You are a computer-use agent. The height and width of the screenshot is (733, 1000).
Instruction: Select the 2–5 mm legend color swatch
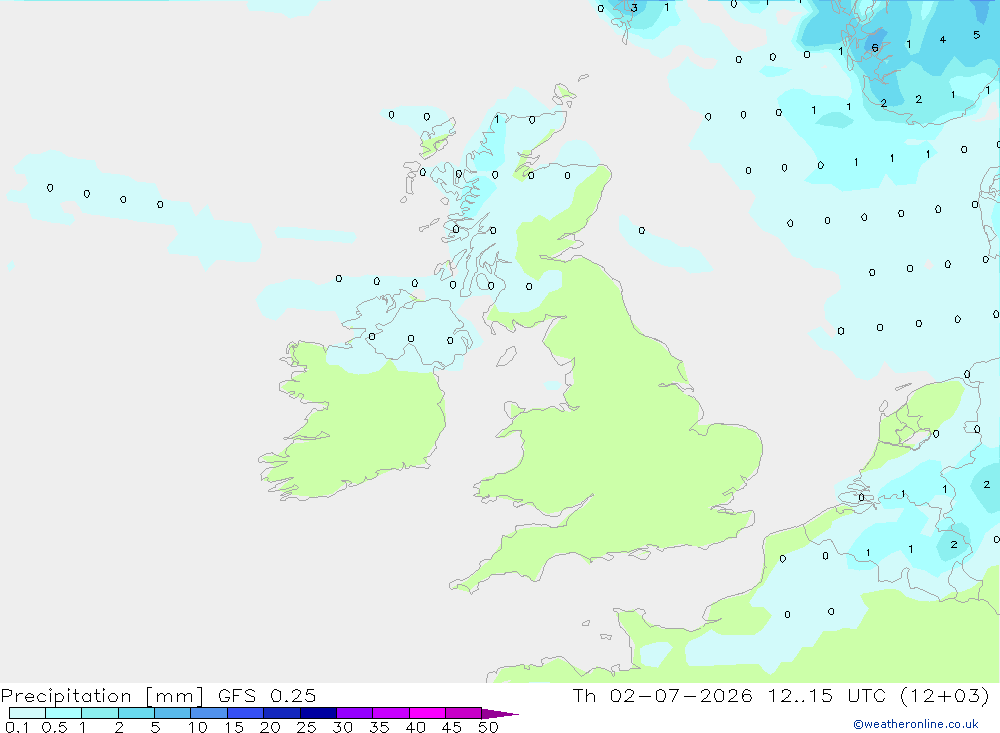[136, 713]
